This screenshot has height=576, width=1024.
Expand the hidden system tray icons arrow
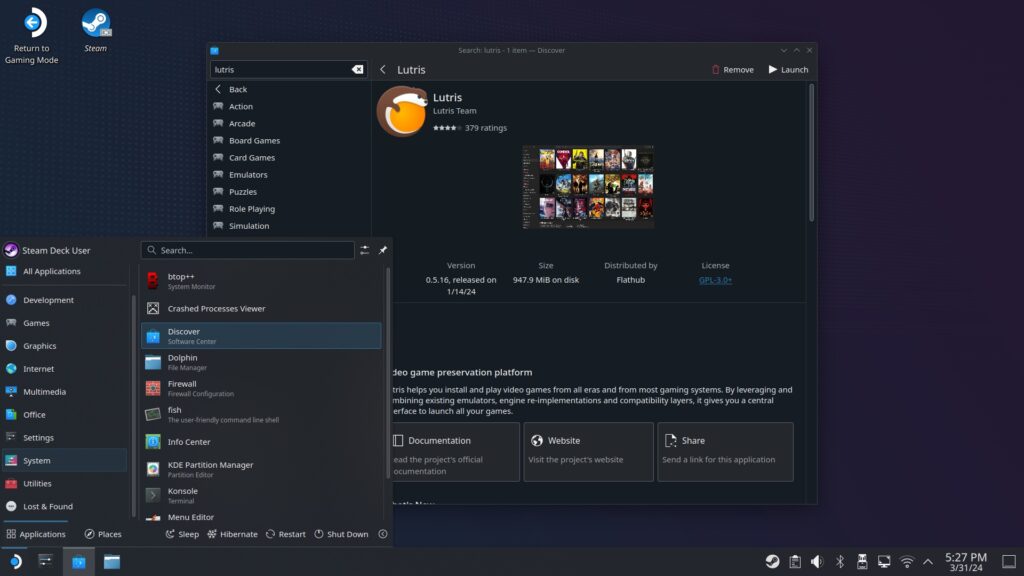point(928,562)
